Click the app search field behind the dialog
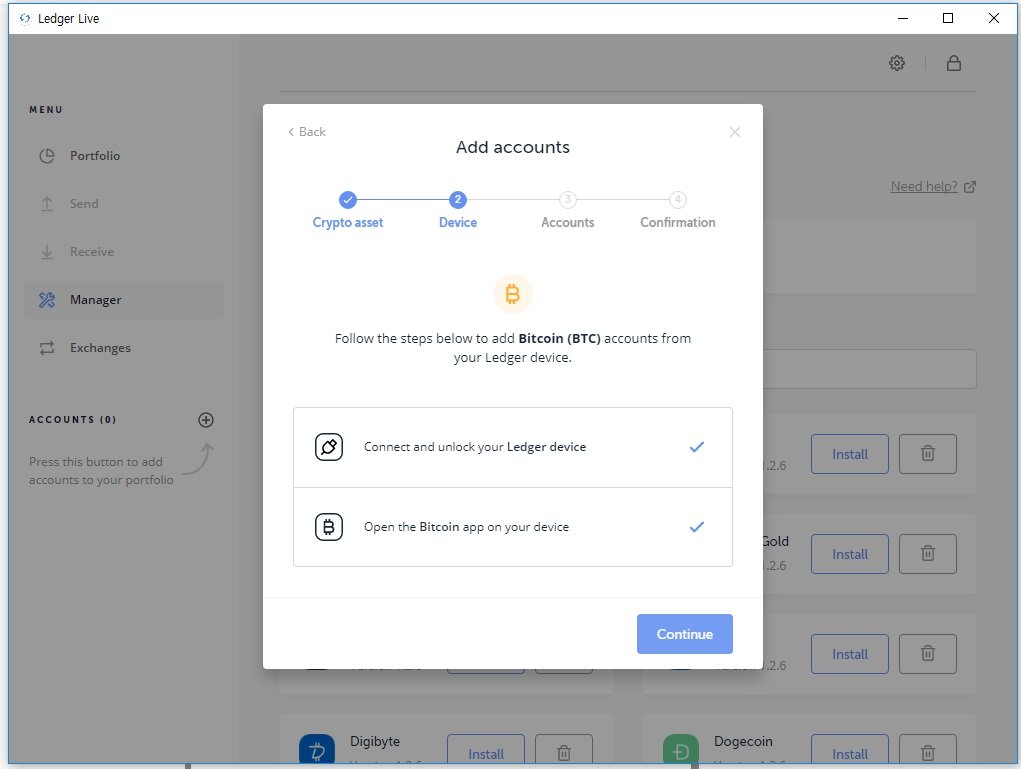This screenshot has height=769, width=1021. 869,369
